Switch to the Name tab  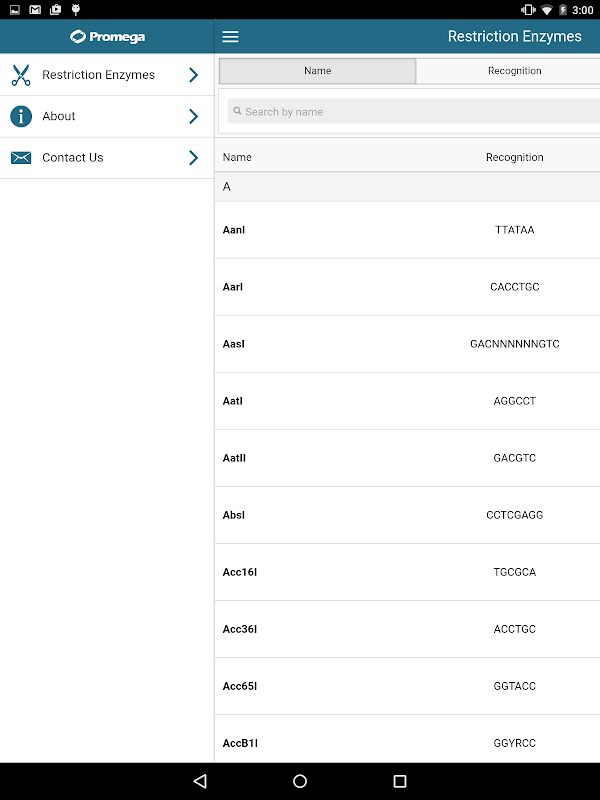point(317,71)
